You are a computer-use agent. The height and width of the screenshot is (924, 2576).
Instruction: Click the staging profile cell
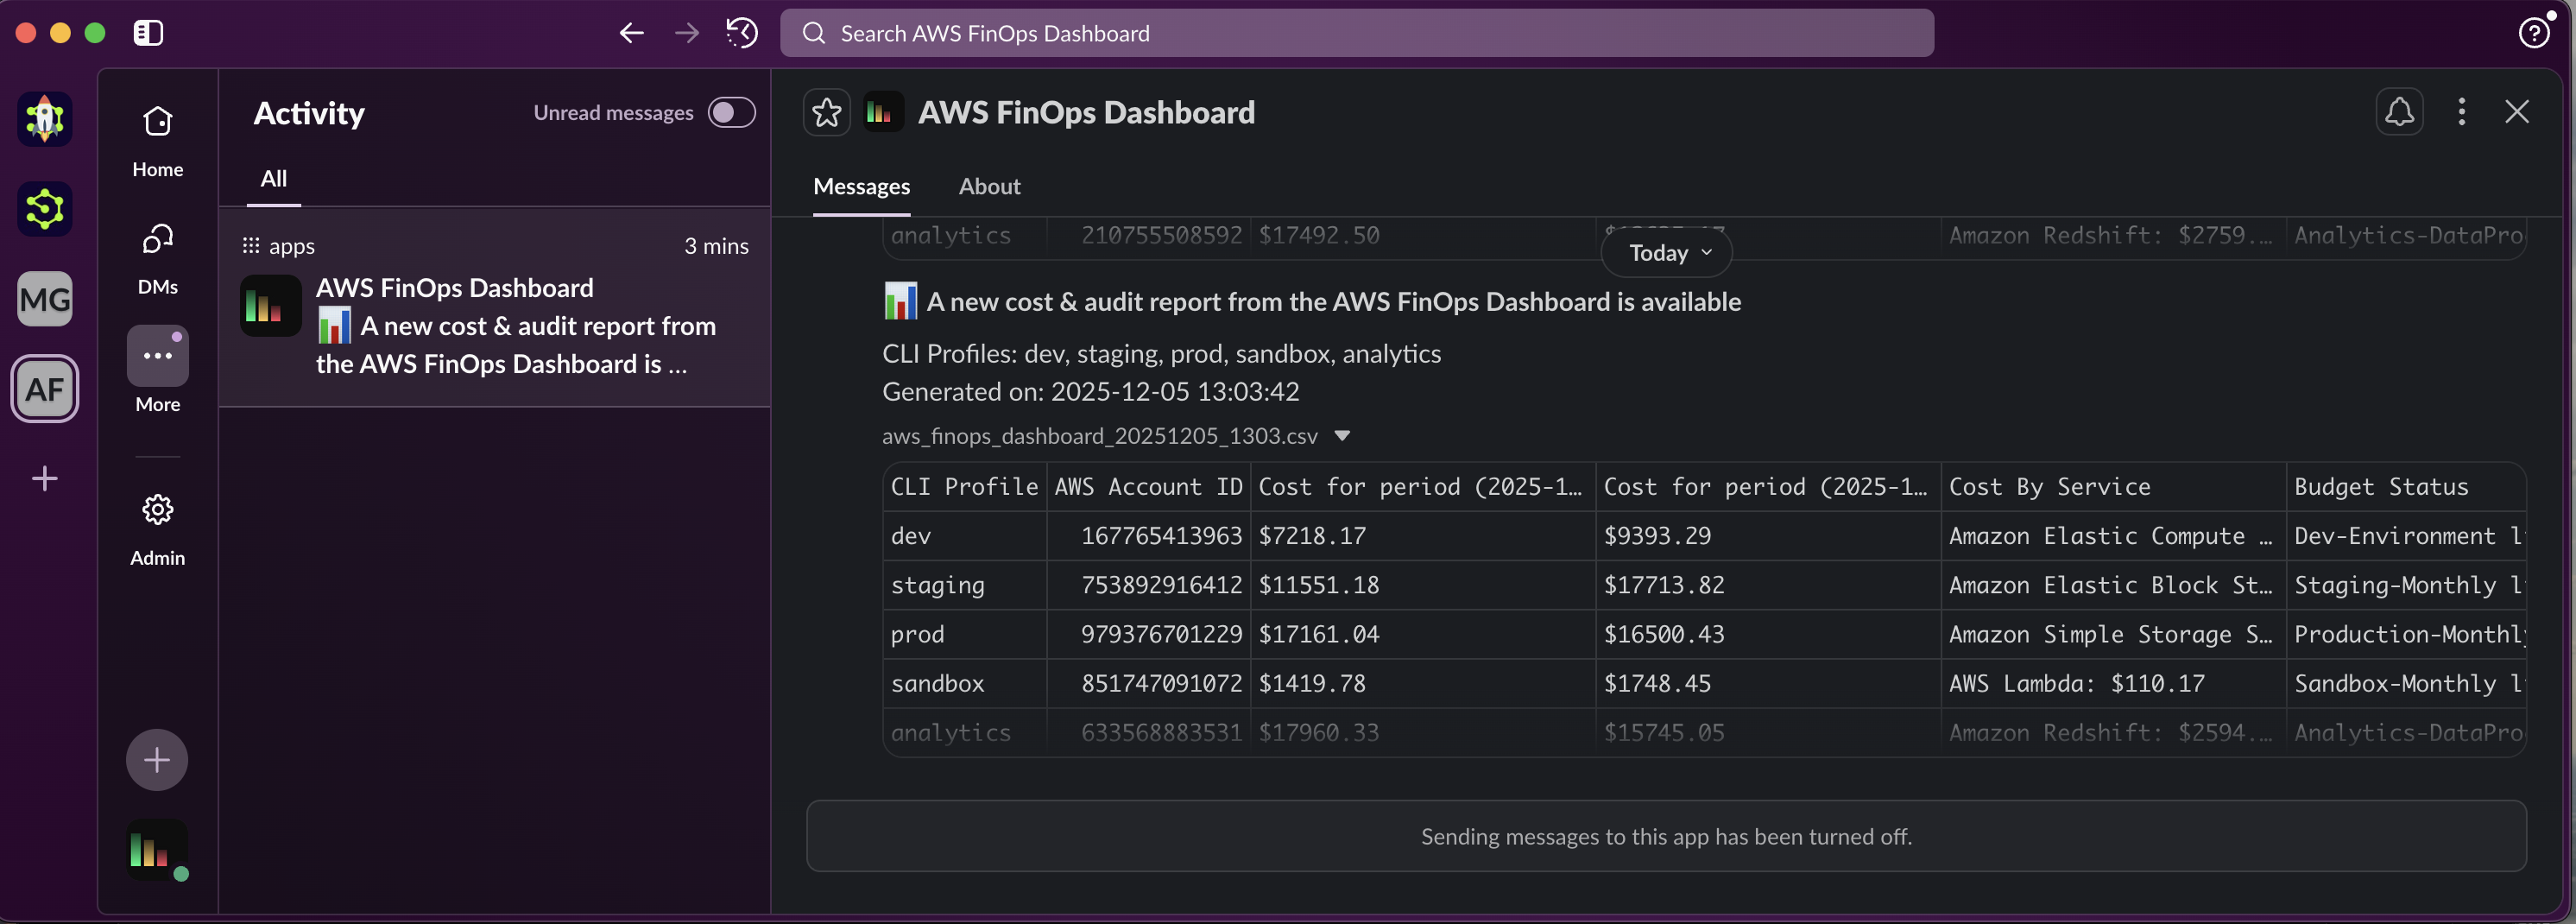click(965, 585)
